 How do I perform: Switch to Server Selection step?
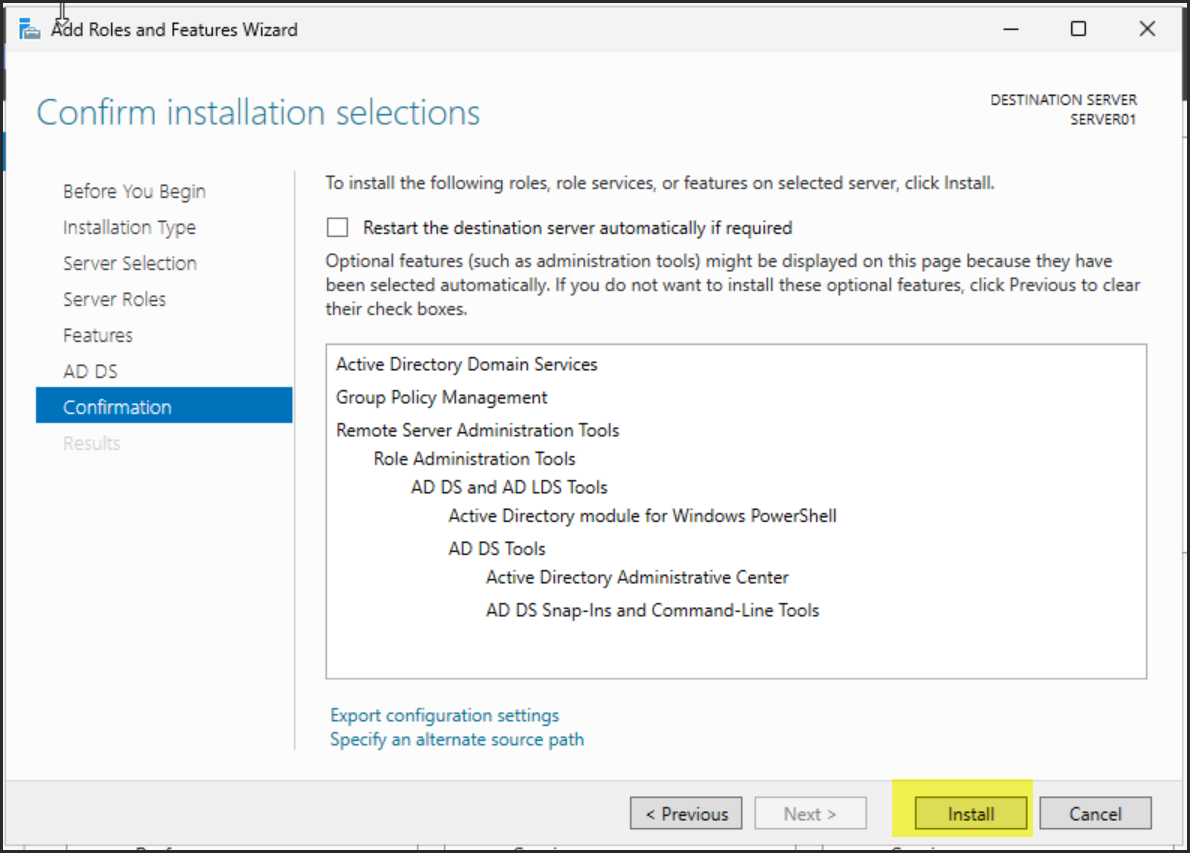tap(130, 263)
